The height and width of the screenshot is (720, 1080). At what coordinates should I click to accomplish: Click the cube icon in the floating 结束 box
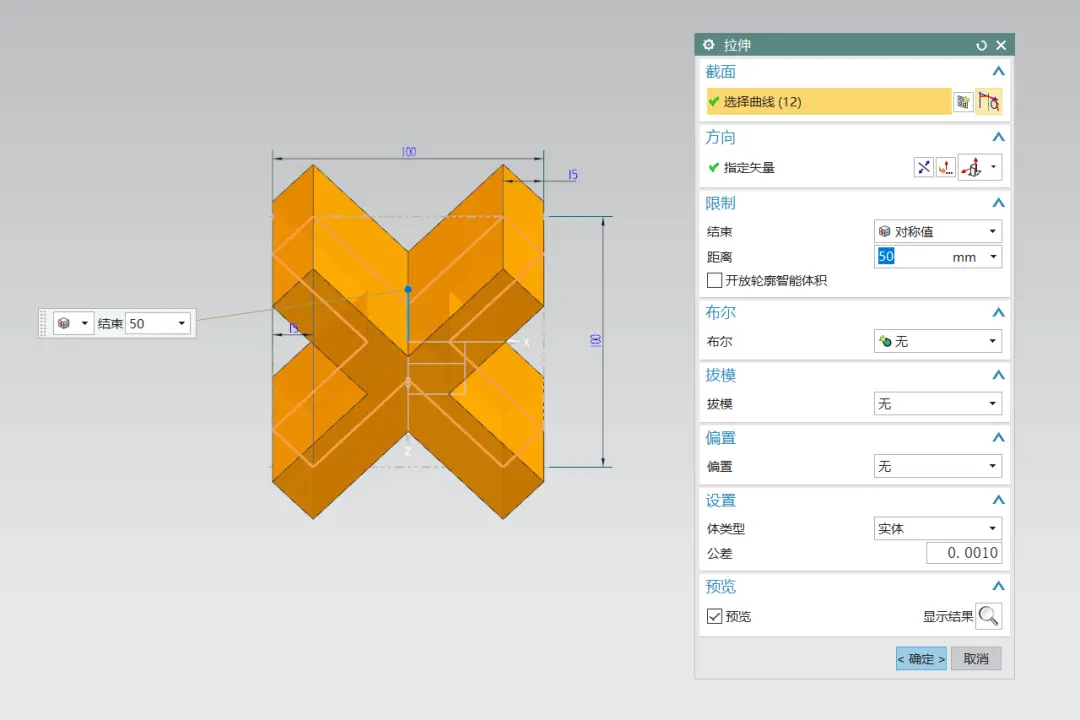(64, 323)
